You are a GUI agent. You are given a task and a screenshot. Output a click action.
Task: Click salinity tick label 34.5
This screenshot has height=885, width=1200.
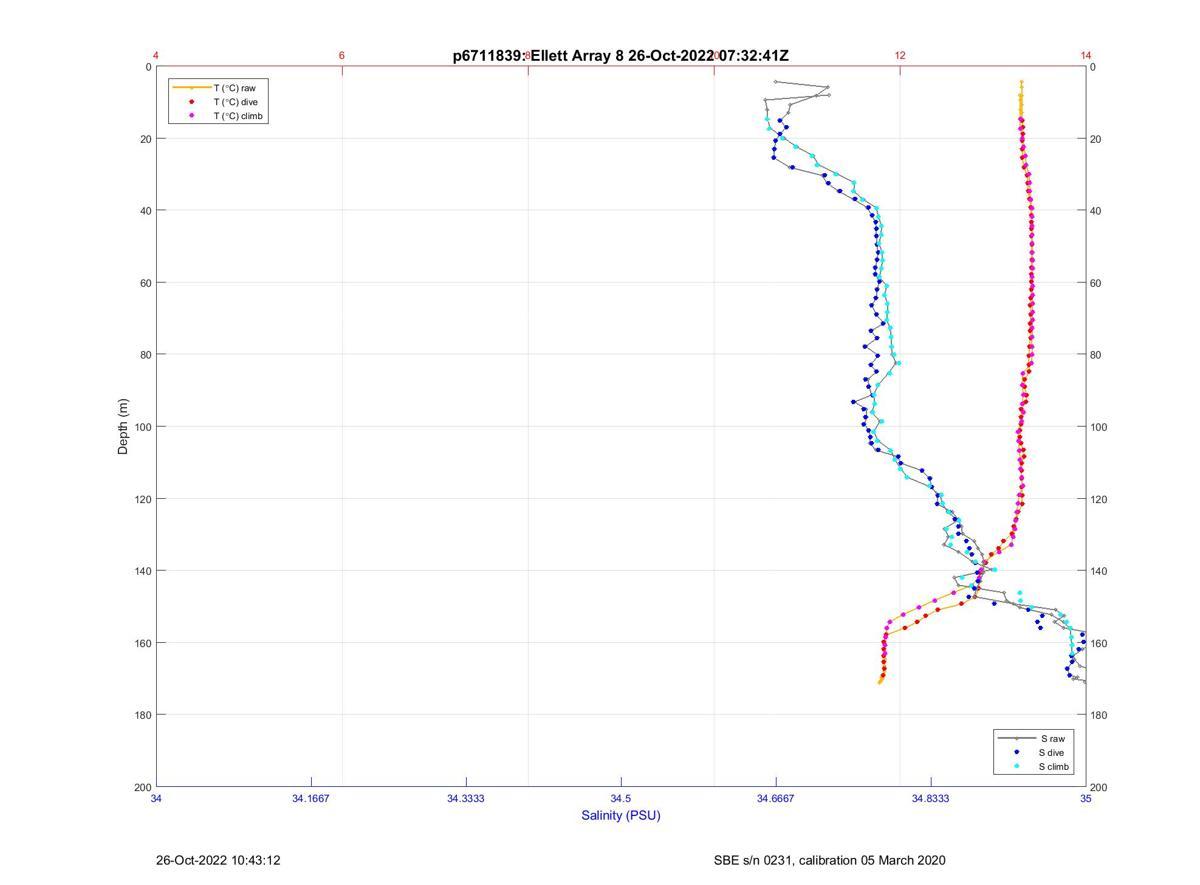click(621, 798)
